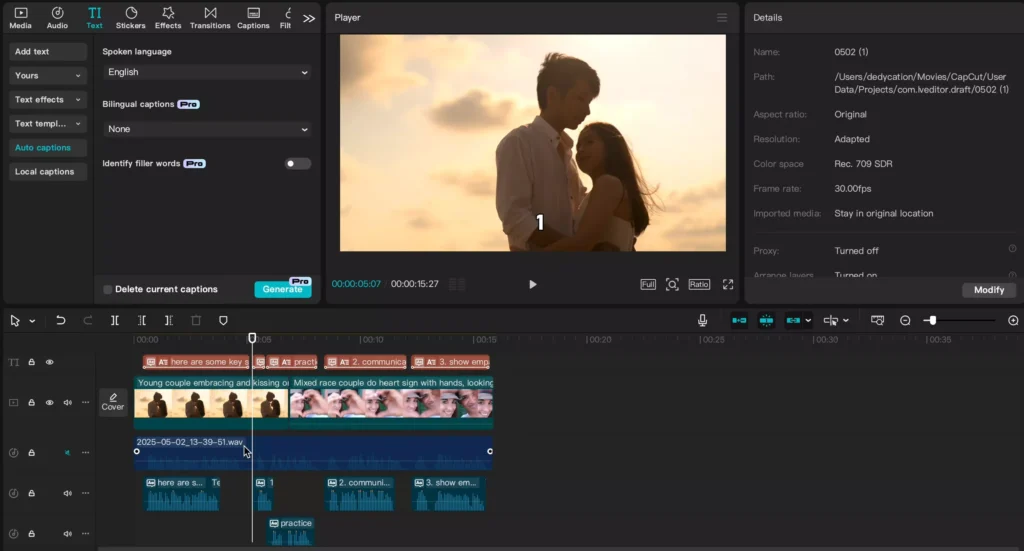
Task: Open the selection tool dropdown arrow
Action: click(x=32, y=321)
